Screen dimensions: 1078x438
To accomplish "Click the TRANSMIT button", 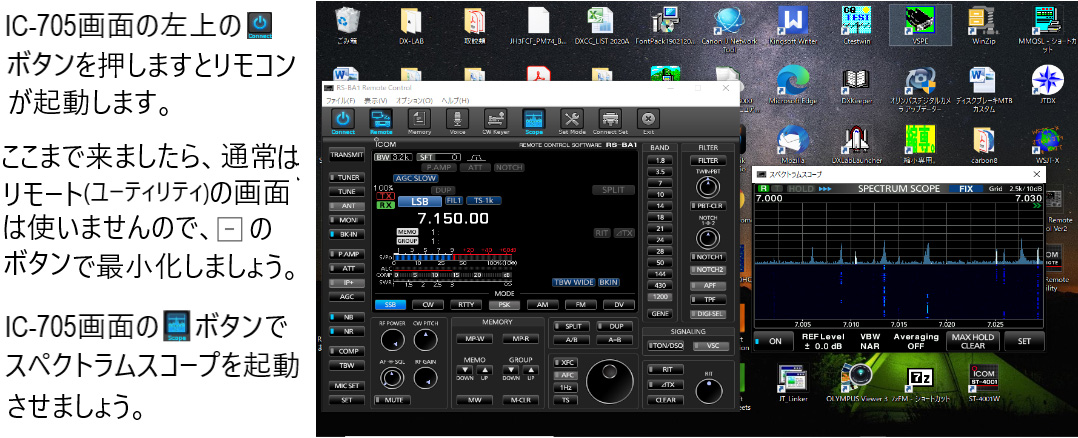I will [347, 155].
